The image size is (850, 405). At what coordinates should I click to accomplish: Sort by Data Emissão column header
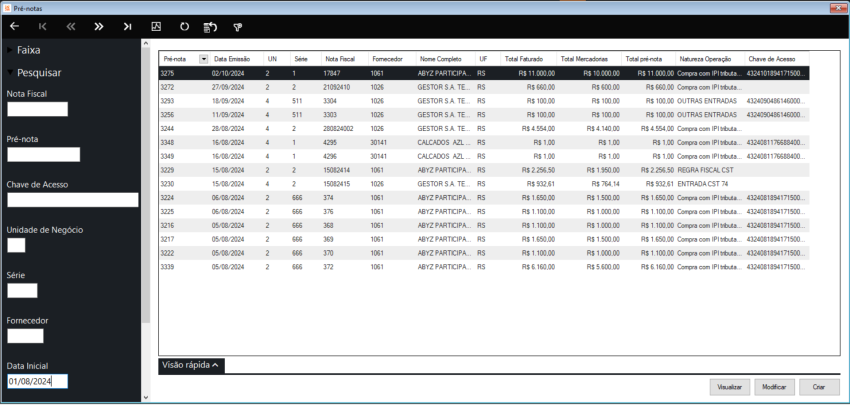(x=236, y=59)
